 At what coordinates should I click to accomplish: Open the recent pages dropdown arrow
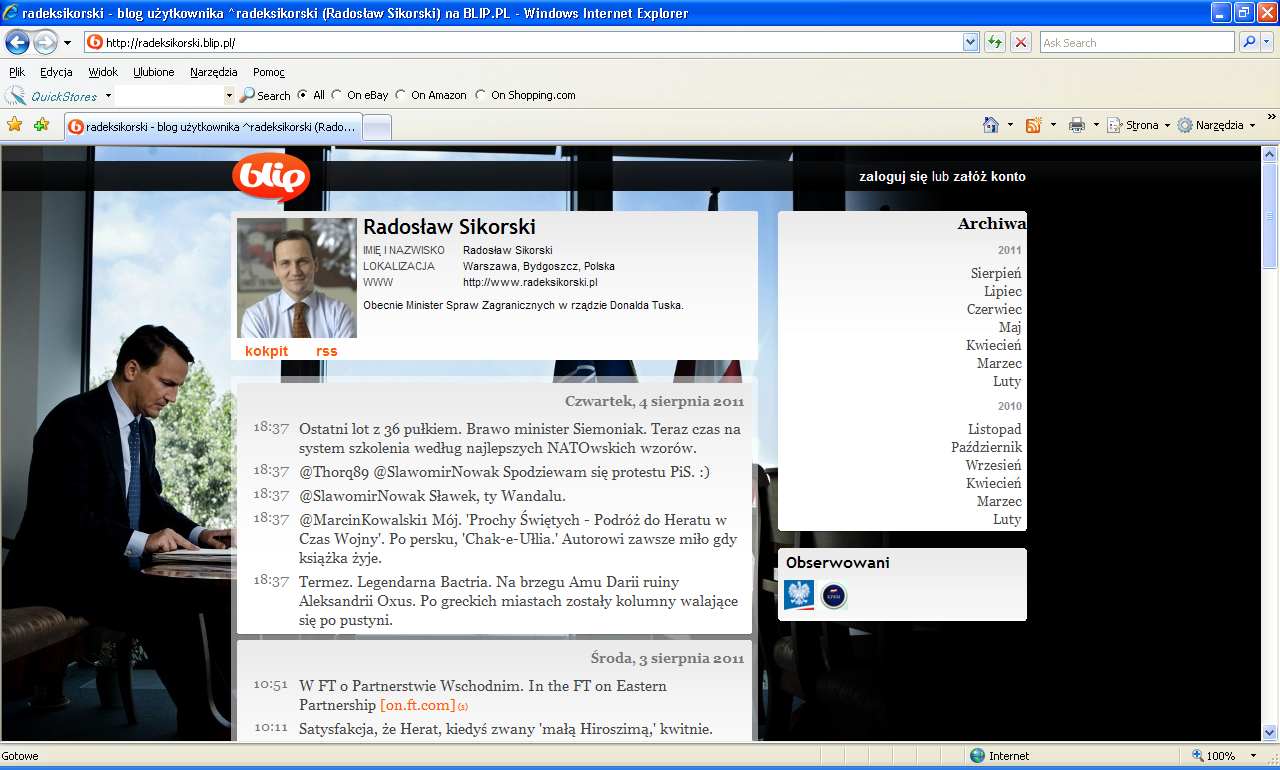pyautogui.click(x=67, y=43)
